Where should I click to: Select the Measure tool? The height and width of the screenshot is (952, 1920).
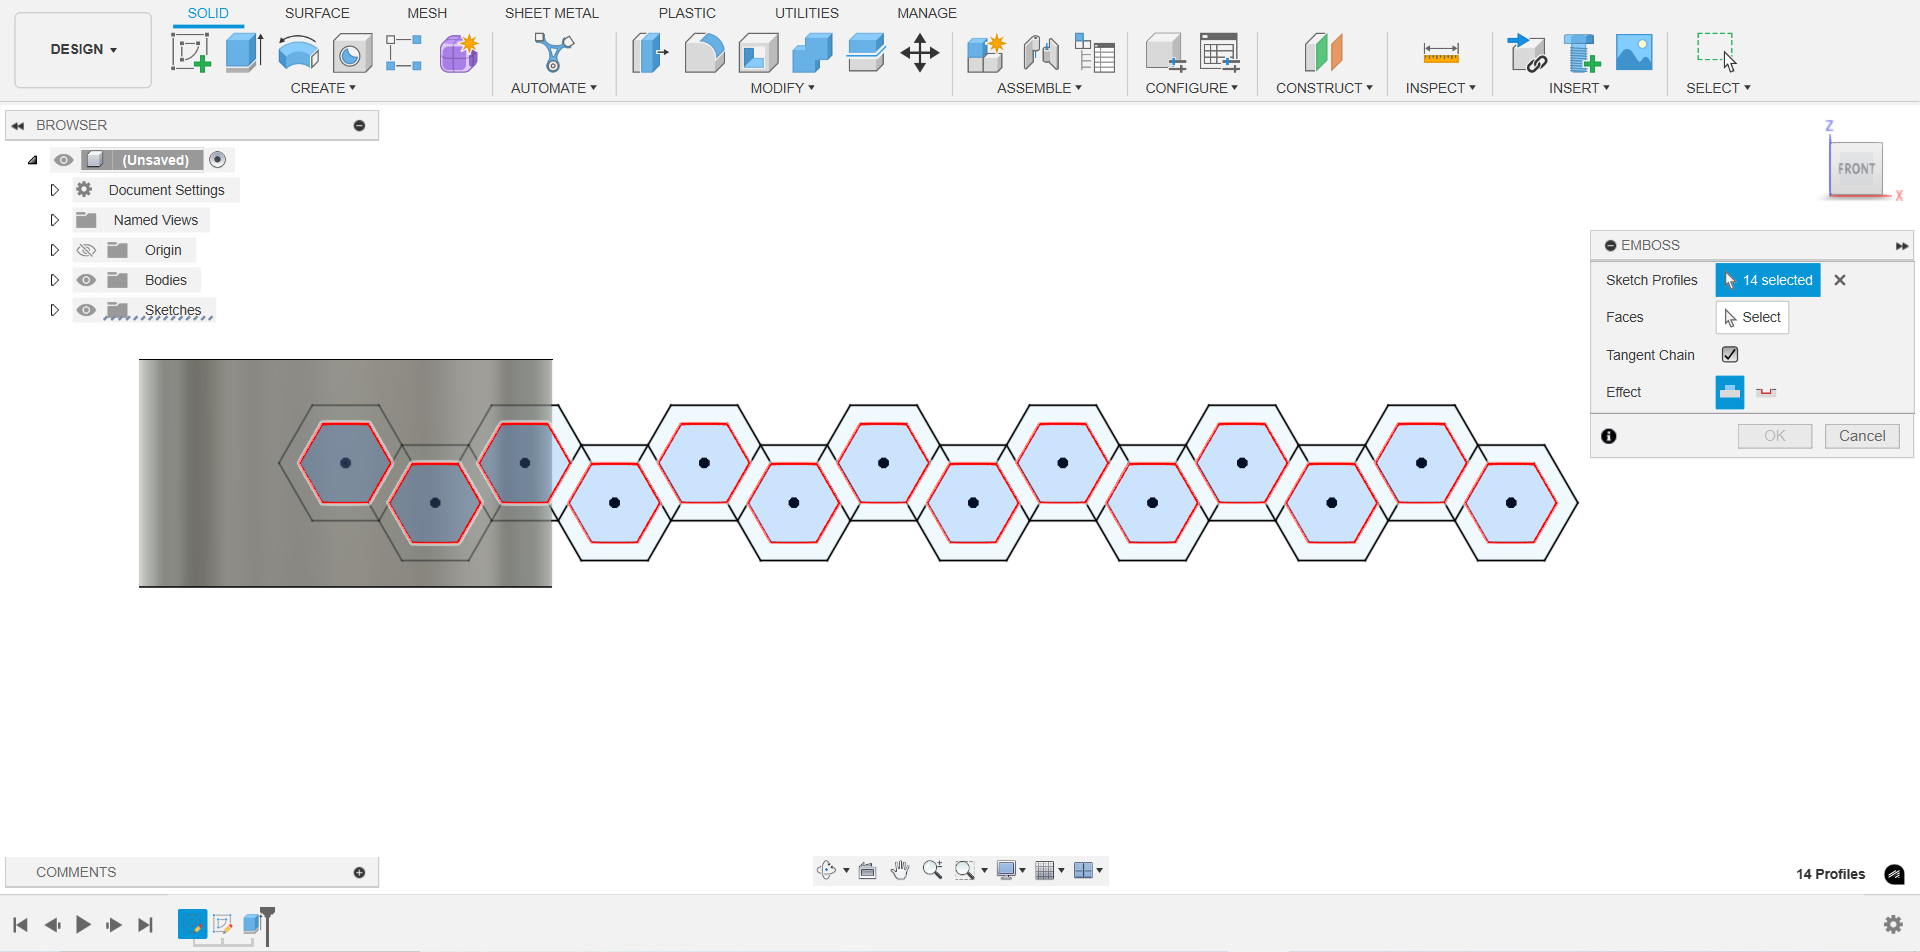tap(1441, 52)
